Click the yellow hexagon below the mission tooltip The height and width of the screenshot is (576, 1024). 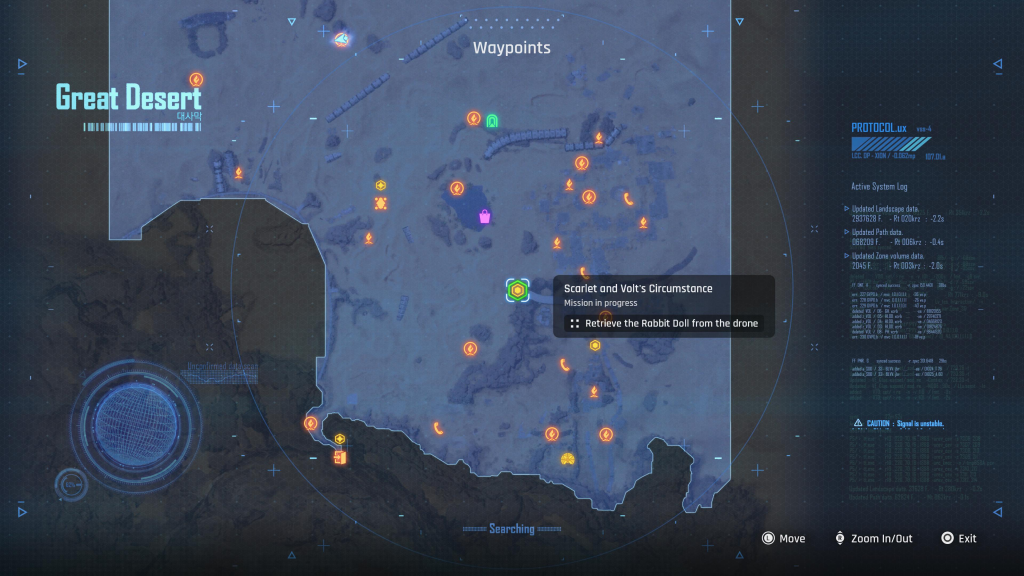coord(595,345)
